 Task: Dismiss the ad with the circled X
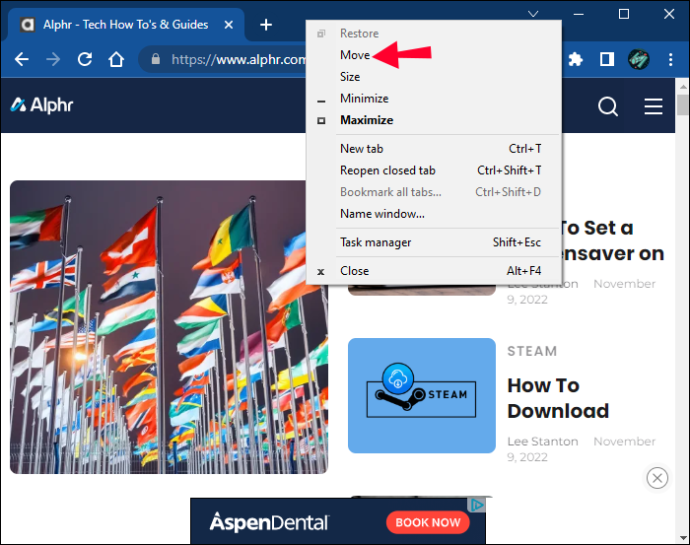pos(657,478)
